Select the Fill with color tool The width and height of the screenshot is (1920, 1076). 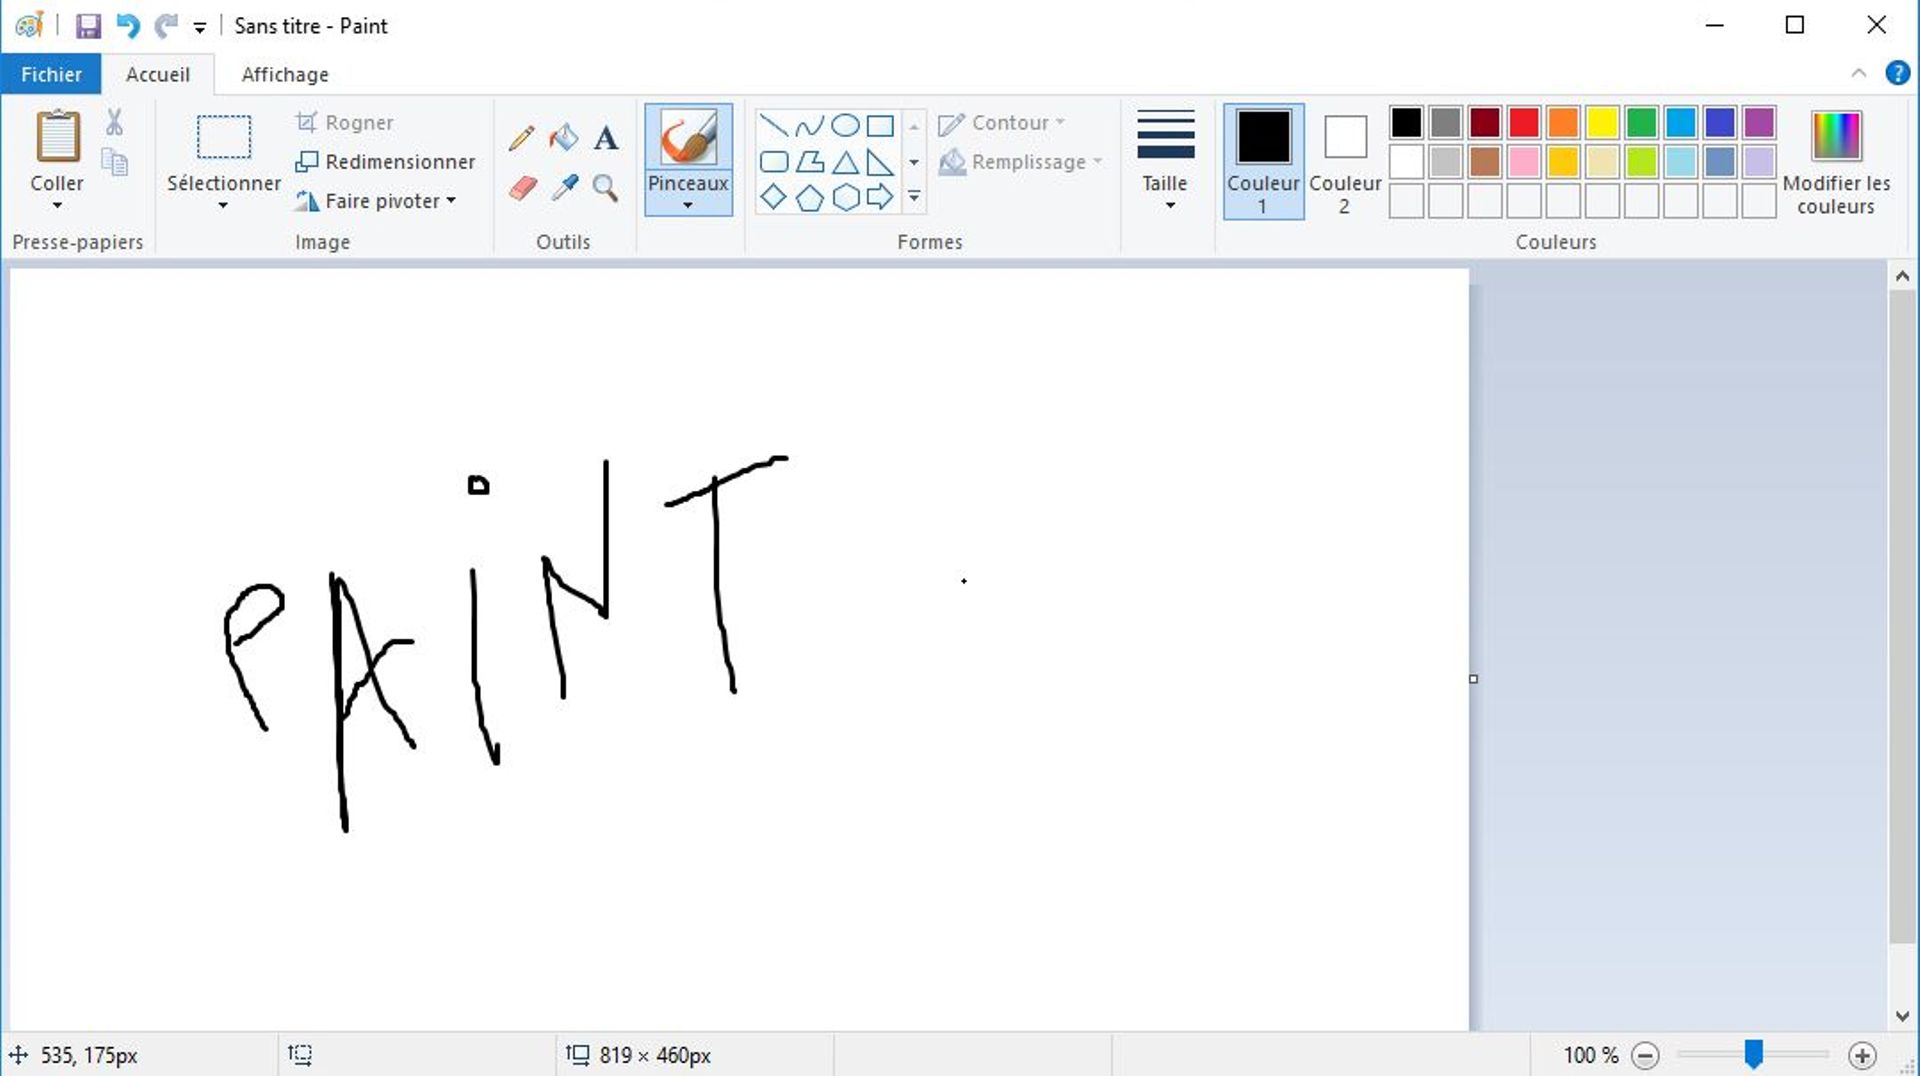click(x=563, y=137)
